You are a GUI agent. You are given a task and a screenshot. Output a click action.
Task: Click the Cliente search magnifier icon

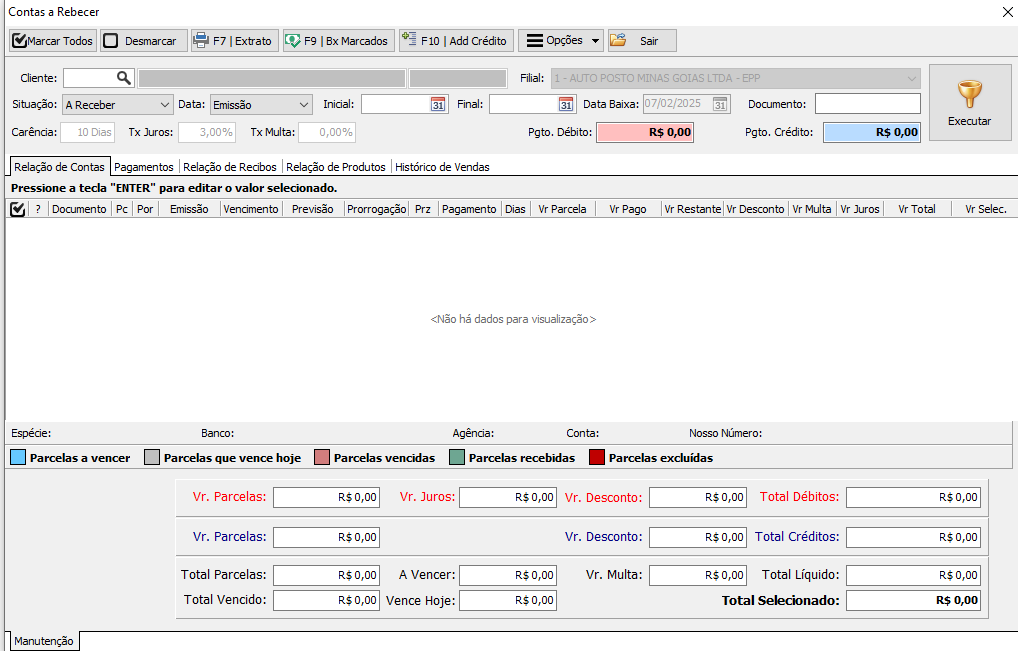click(x=124, y=78)
